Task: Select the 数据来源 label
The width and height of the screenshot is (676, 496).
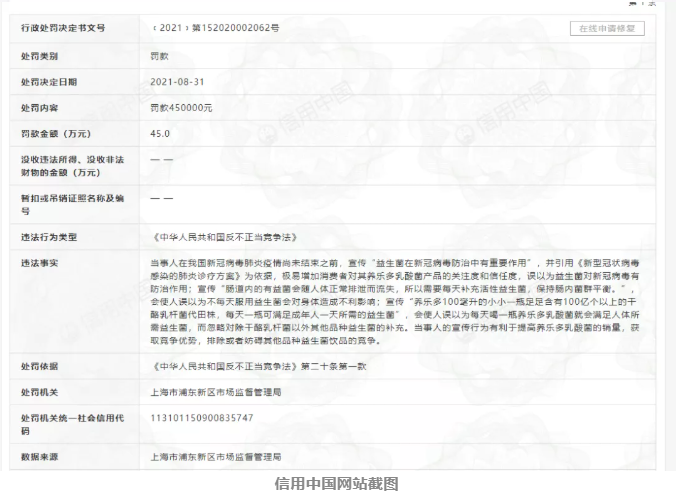Action: click(x=39, y=457)
